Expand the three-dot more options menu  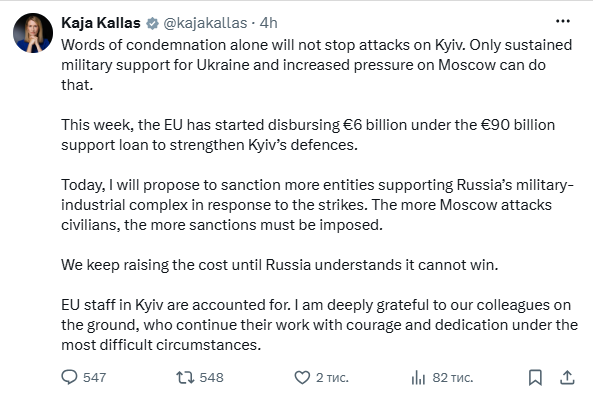coord(563,21)
